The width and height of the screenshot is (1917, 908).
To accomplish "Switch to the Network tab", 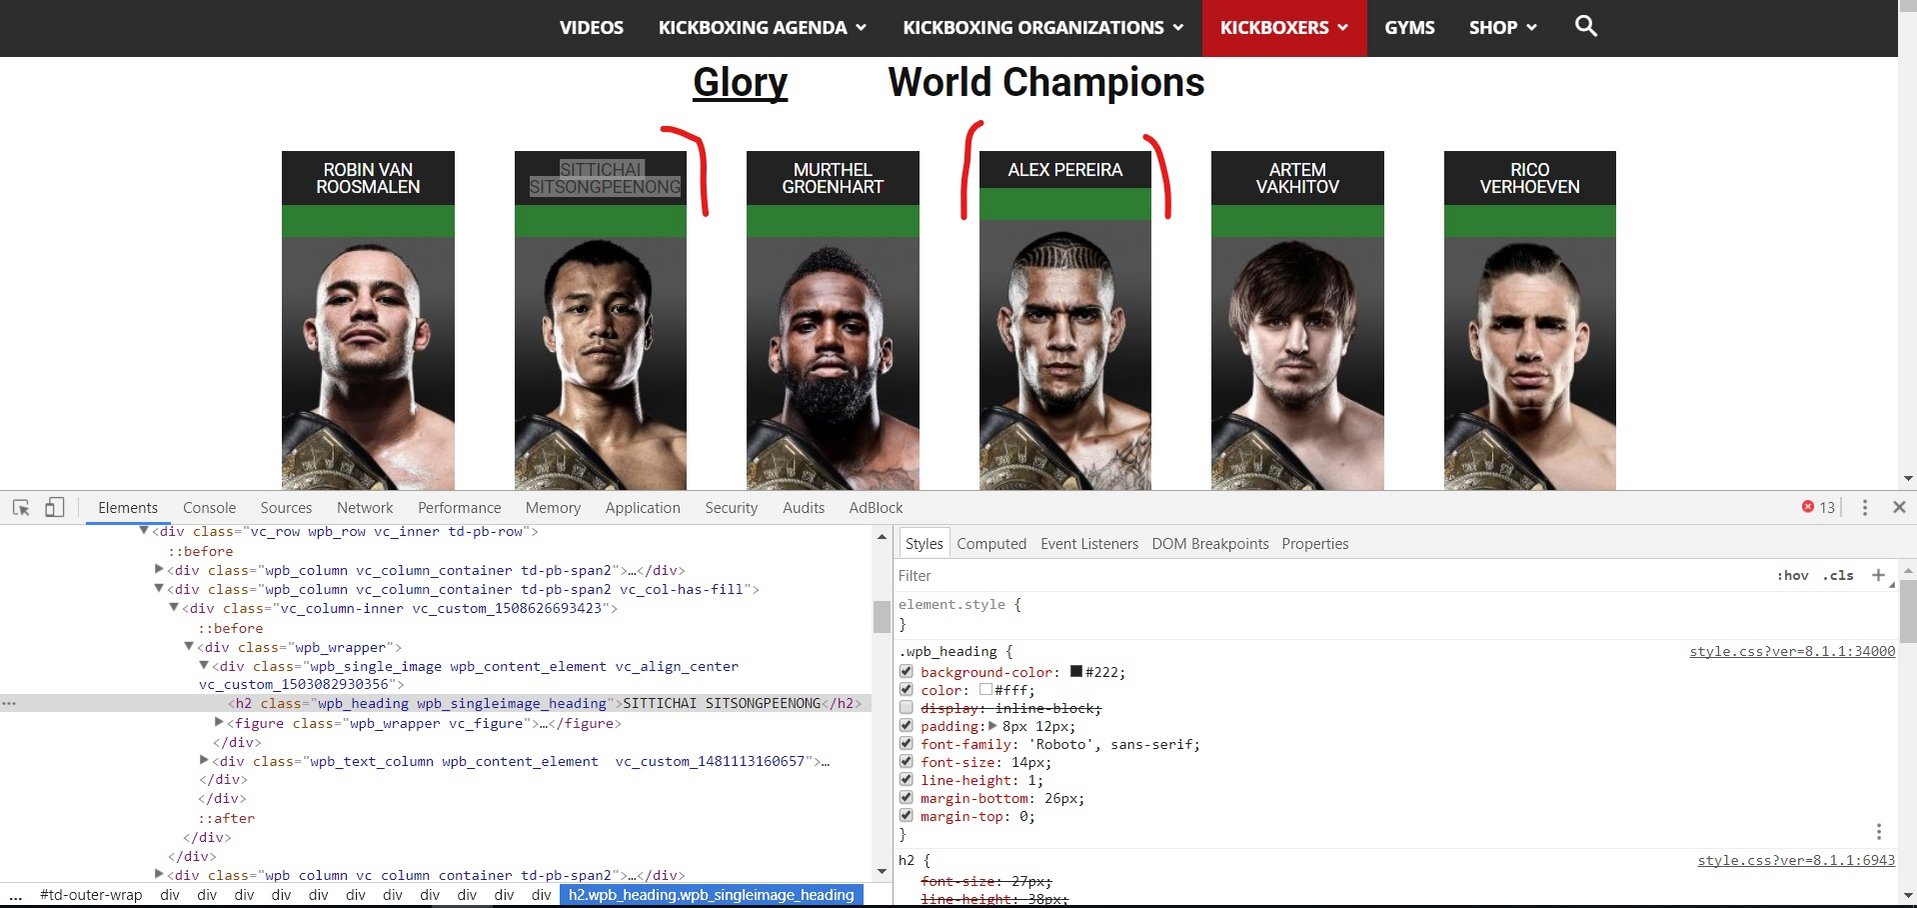I will click(x=365, y=508).
